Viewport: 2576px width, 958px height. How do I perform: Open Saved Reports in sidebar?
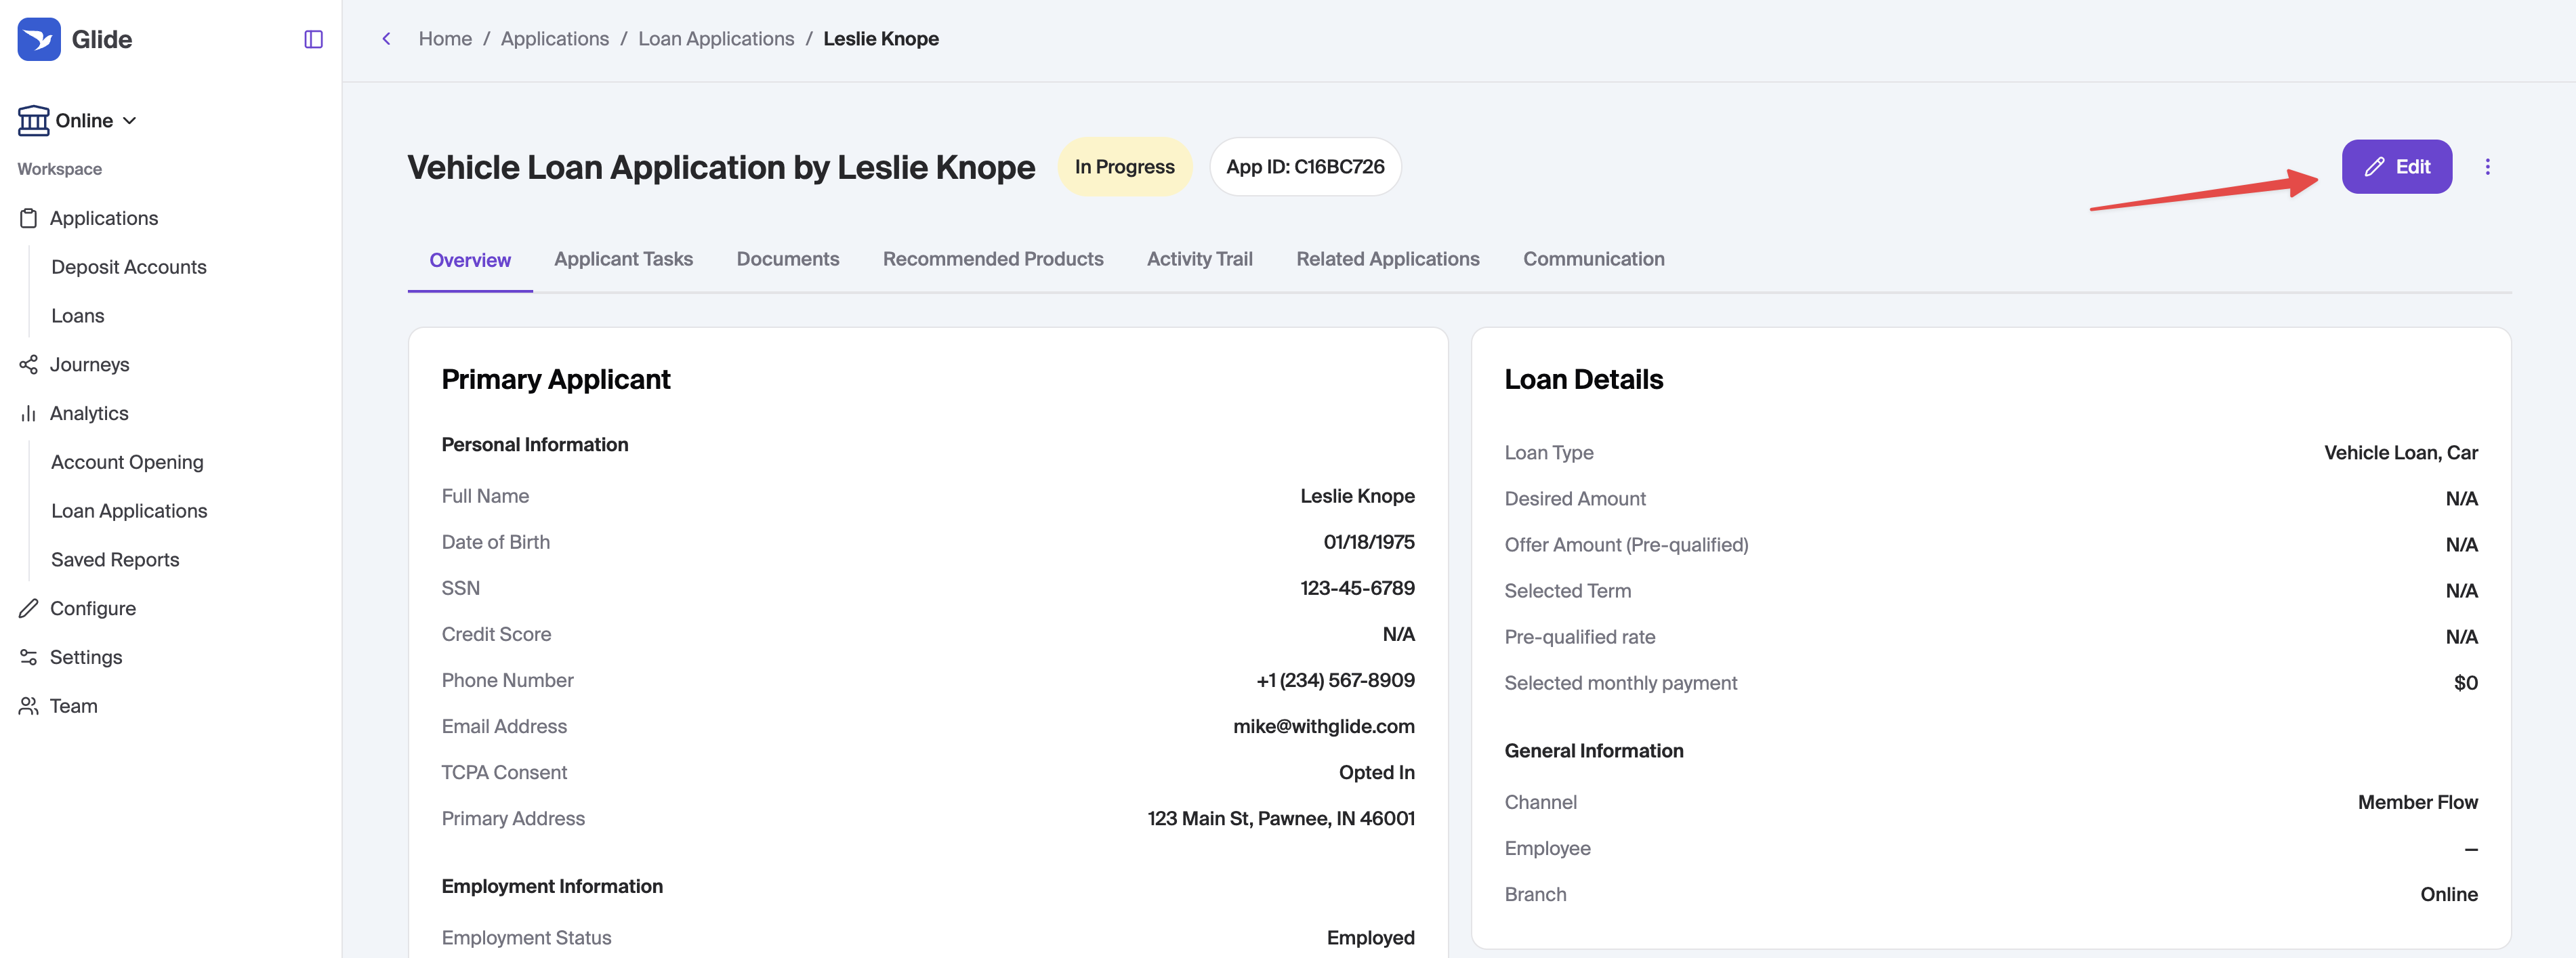pos(115,560)
